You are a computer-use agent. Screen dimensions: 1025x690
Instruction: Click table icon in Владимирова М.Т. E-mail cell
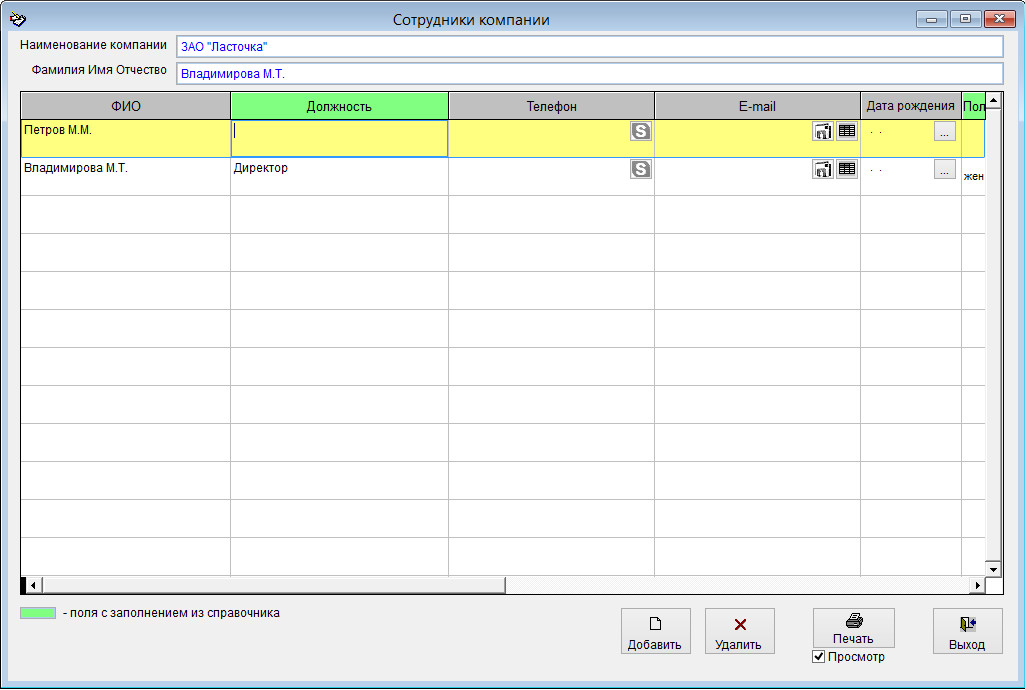847,169
